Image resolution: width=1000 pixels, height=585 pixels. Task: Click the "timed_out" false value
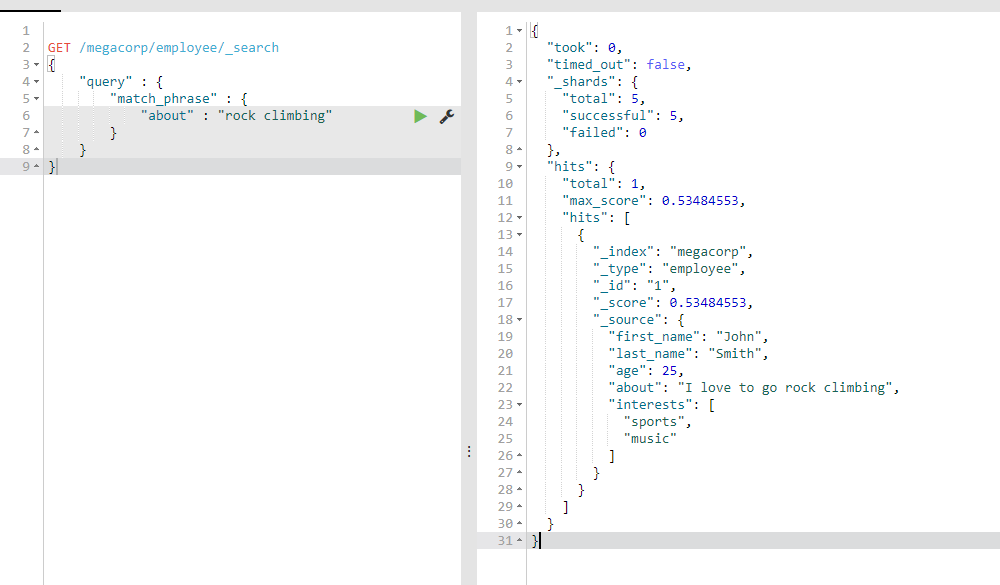pyautogui.click(x=665, y=64)
